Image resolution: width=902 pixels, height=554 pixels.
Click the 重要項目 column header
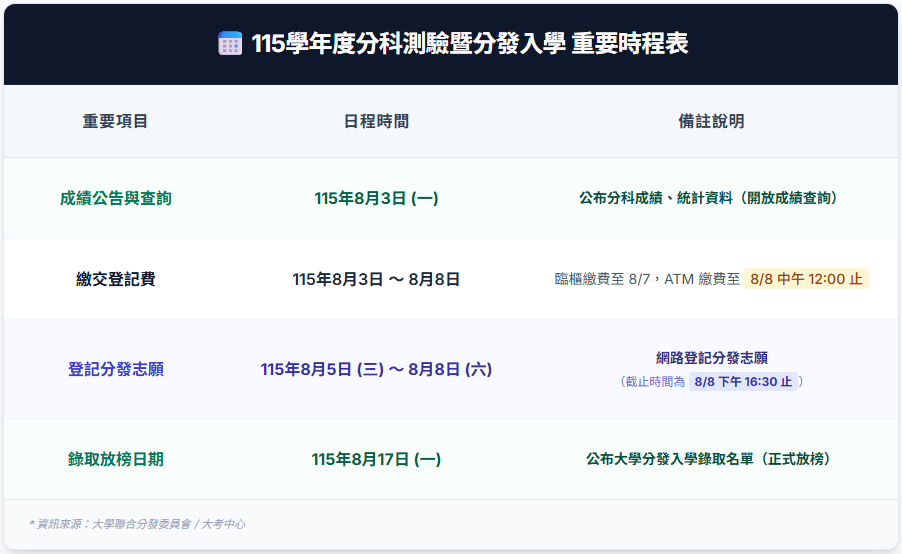[x=116, y=121]
